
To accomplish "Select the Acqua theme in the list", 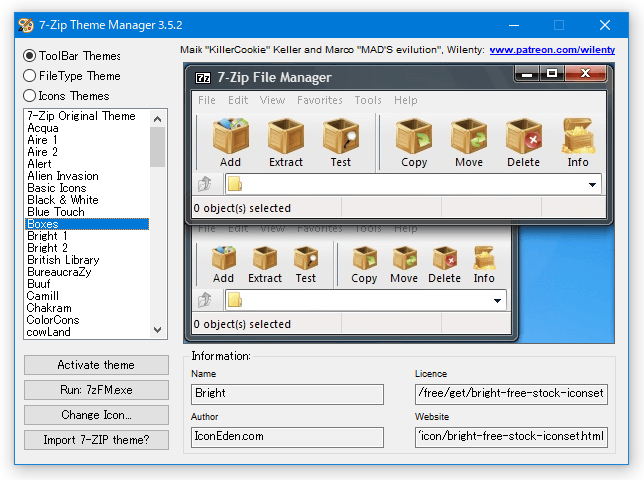I will click(87, 128).
